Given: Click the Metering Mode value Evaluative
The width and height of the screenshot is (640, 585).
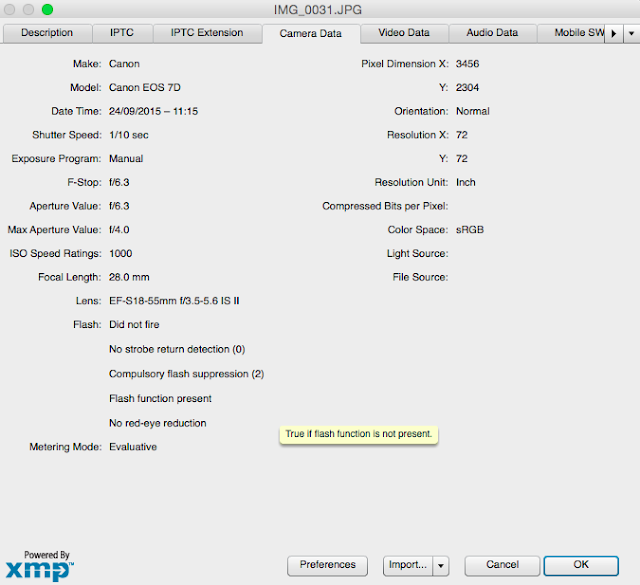Looking at the screenshot, I should 133,447.
